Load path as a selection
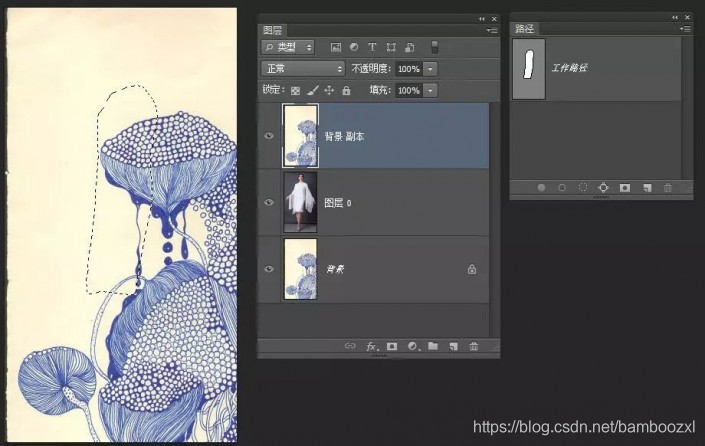Viewport: 705px width, 446px height. (x=583, y=187)
